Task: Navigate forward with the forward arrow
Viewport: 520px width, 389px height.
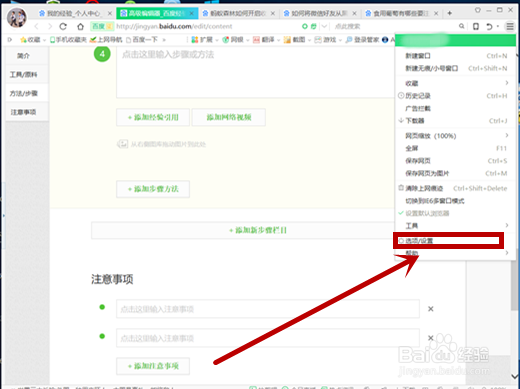Action: click(50, 26)
